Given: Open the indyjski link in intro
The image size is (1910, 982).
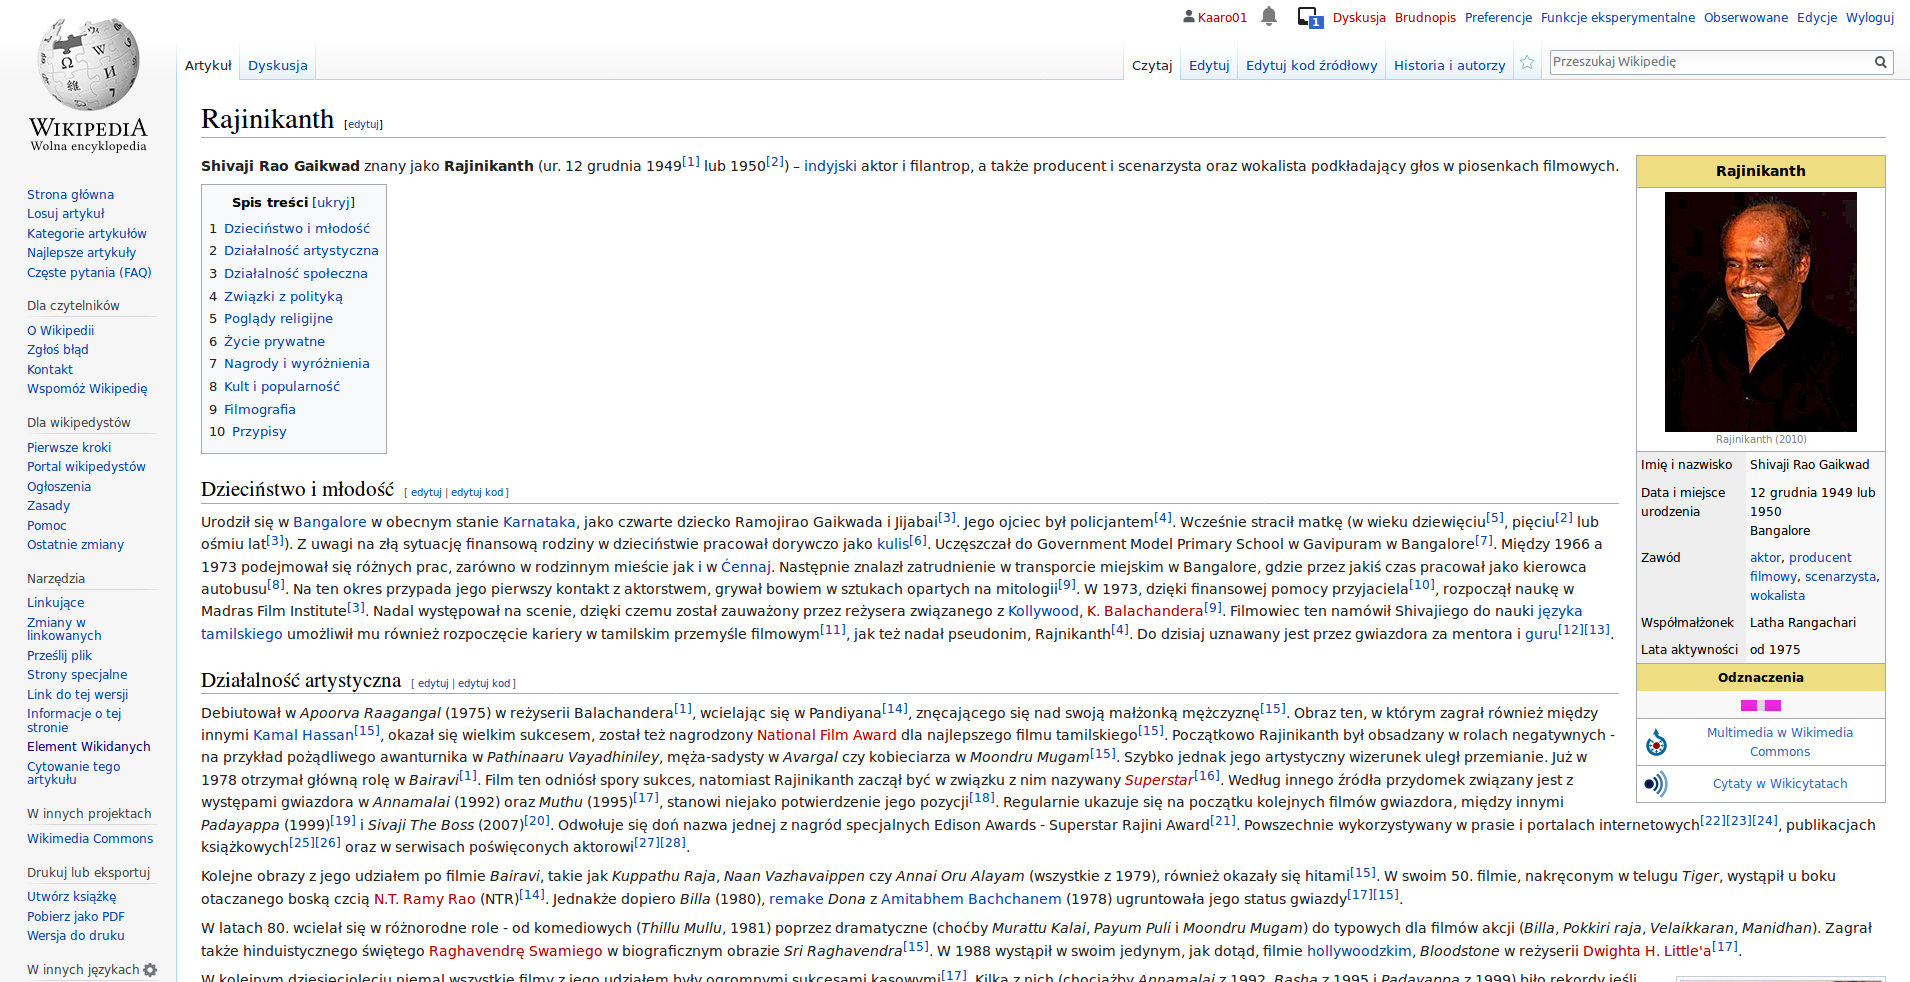Looking at the screenshot, I should click(x=830, y=166).
